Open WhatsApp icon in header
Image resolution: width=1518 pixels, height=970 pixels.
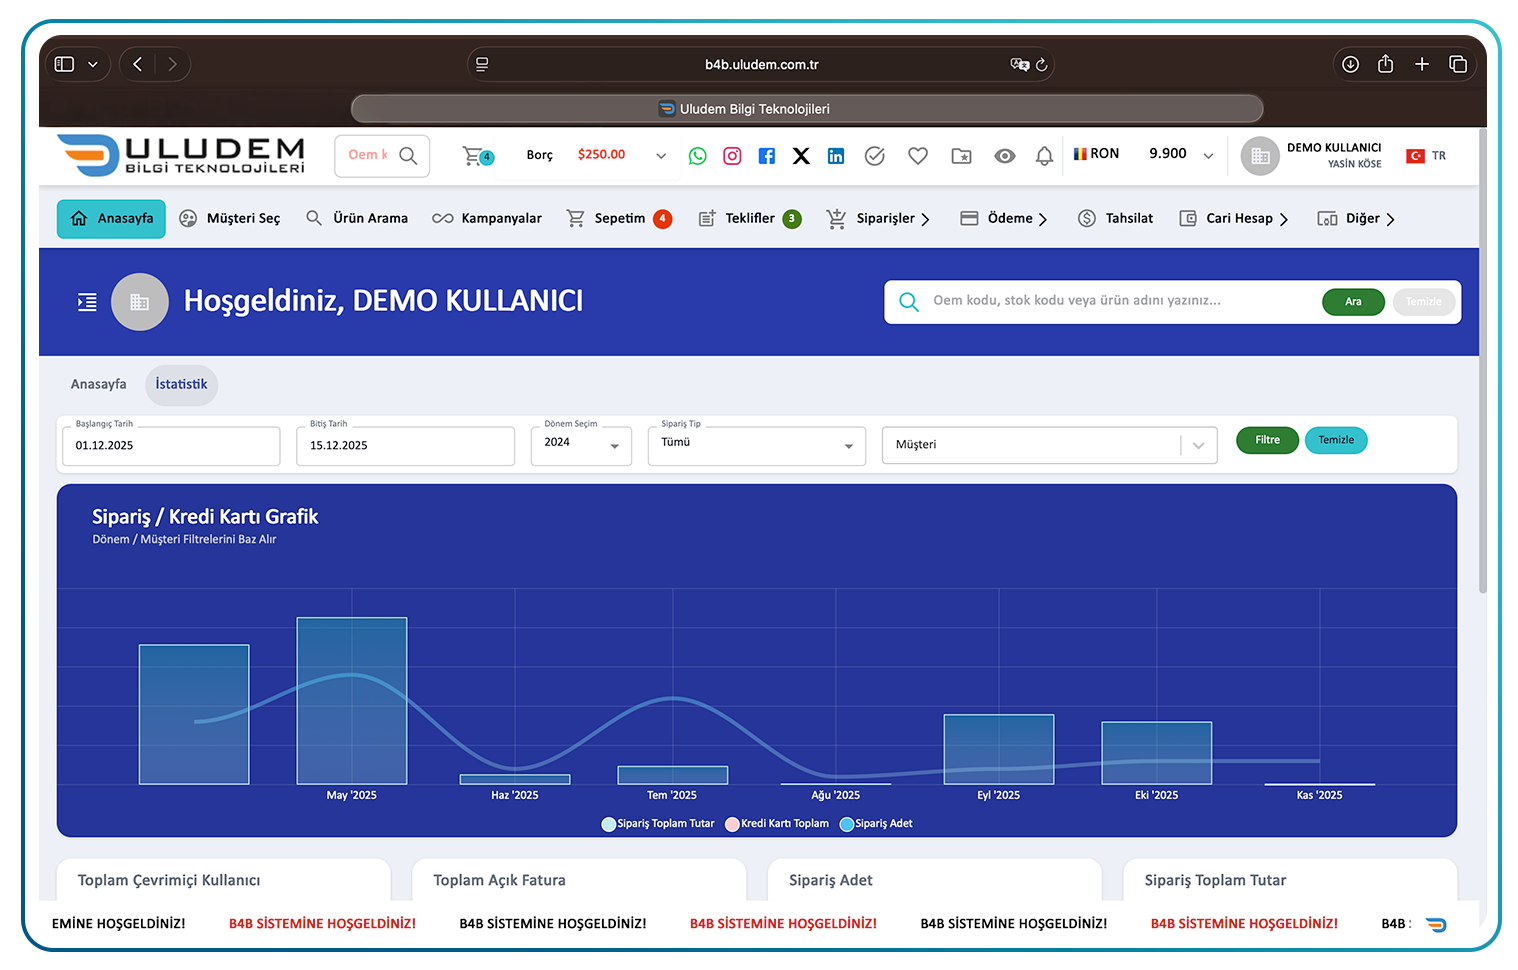697,156
